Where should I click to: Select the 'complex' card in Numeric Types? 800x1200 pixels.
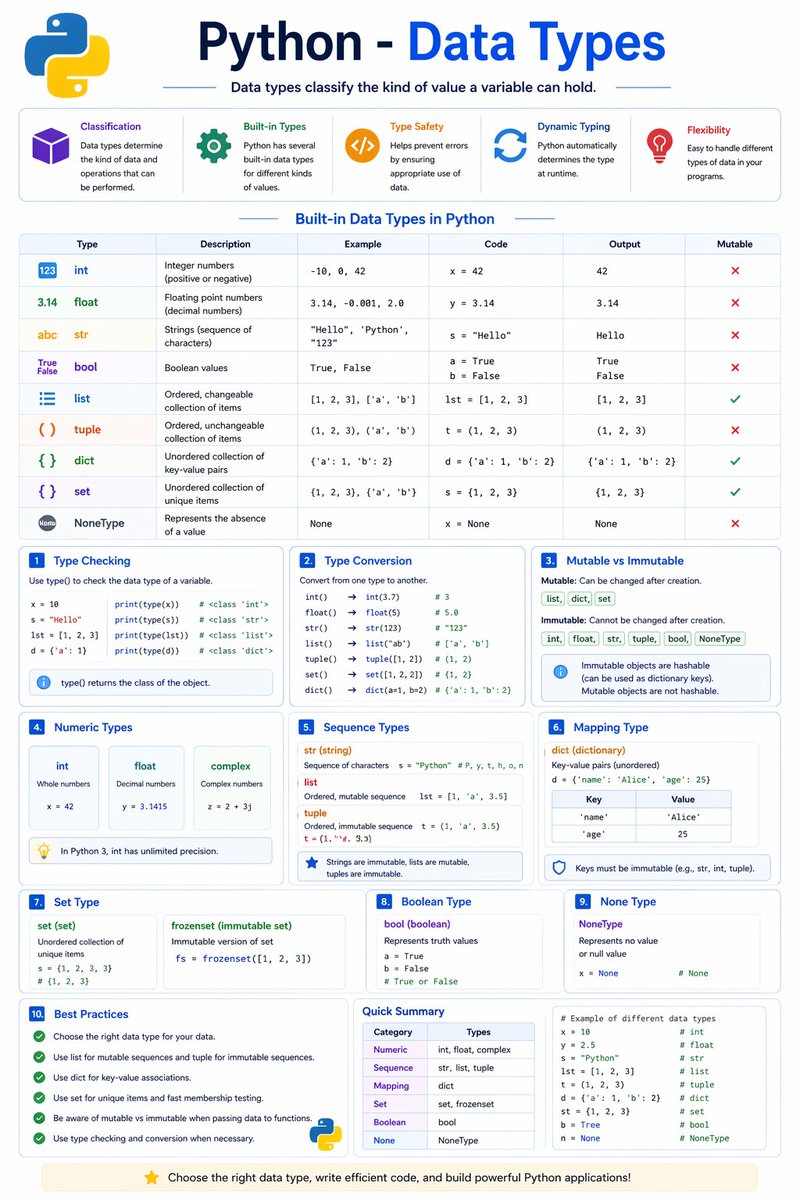pyautogui.click(x=231, y=787)
